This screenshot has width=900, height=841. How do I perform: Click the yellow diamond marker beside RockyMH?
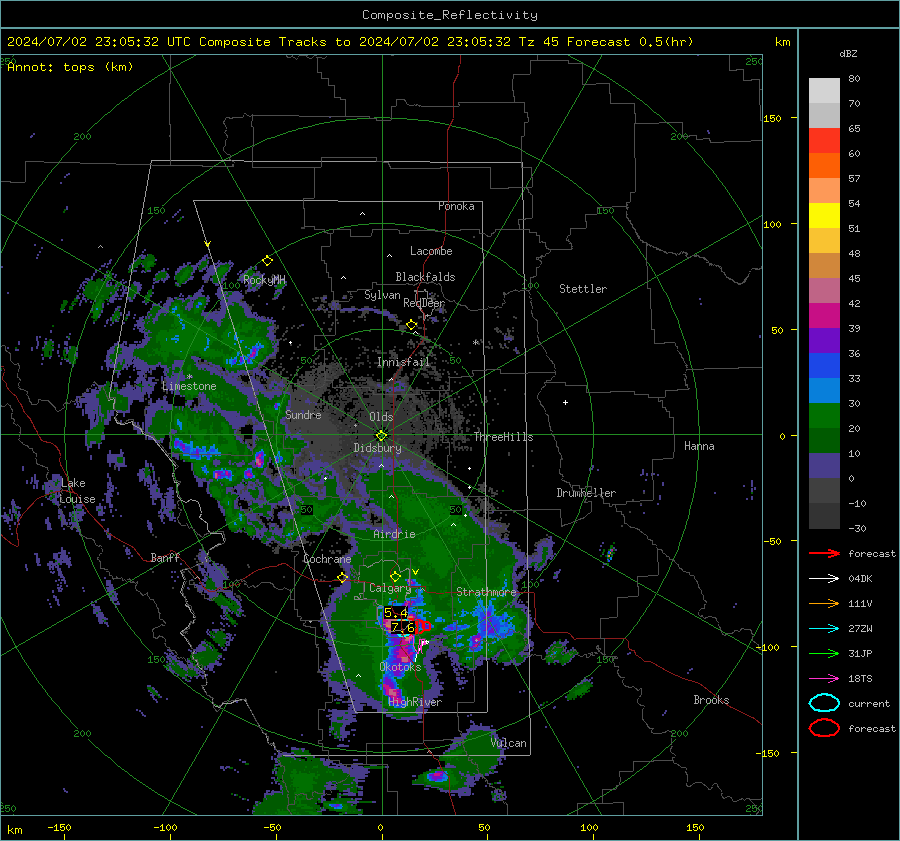tap(267, 261)
